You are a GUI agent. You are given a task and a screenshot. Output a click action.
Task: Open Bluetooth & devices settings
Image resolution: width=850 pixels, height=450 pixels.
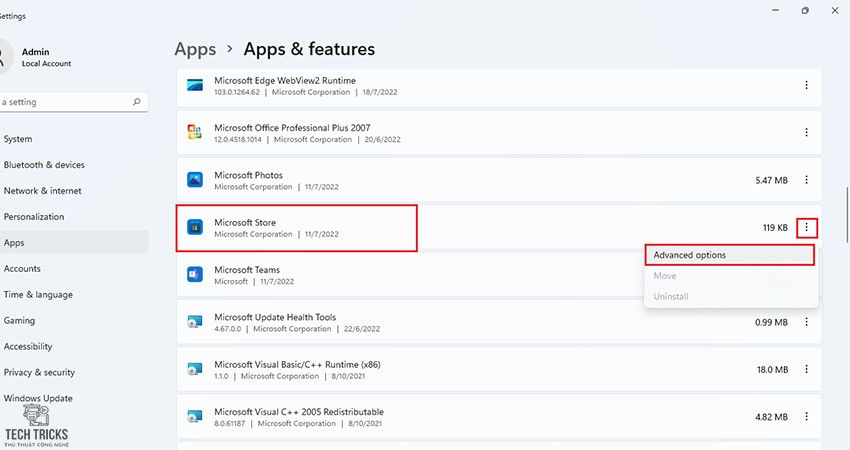[74, 165]
